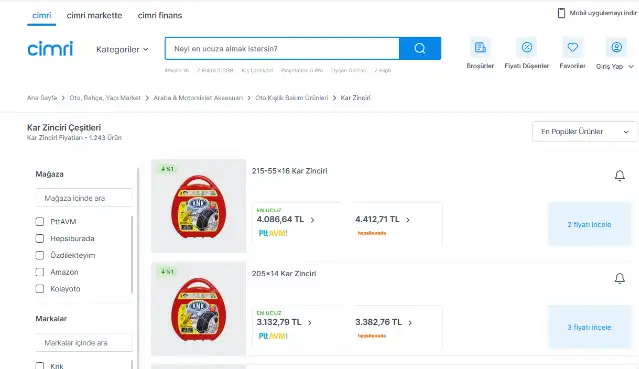Click arrow next to 4.086,64 TL
This screenshot has height=369, width=639.
[313, 220]
